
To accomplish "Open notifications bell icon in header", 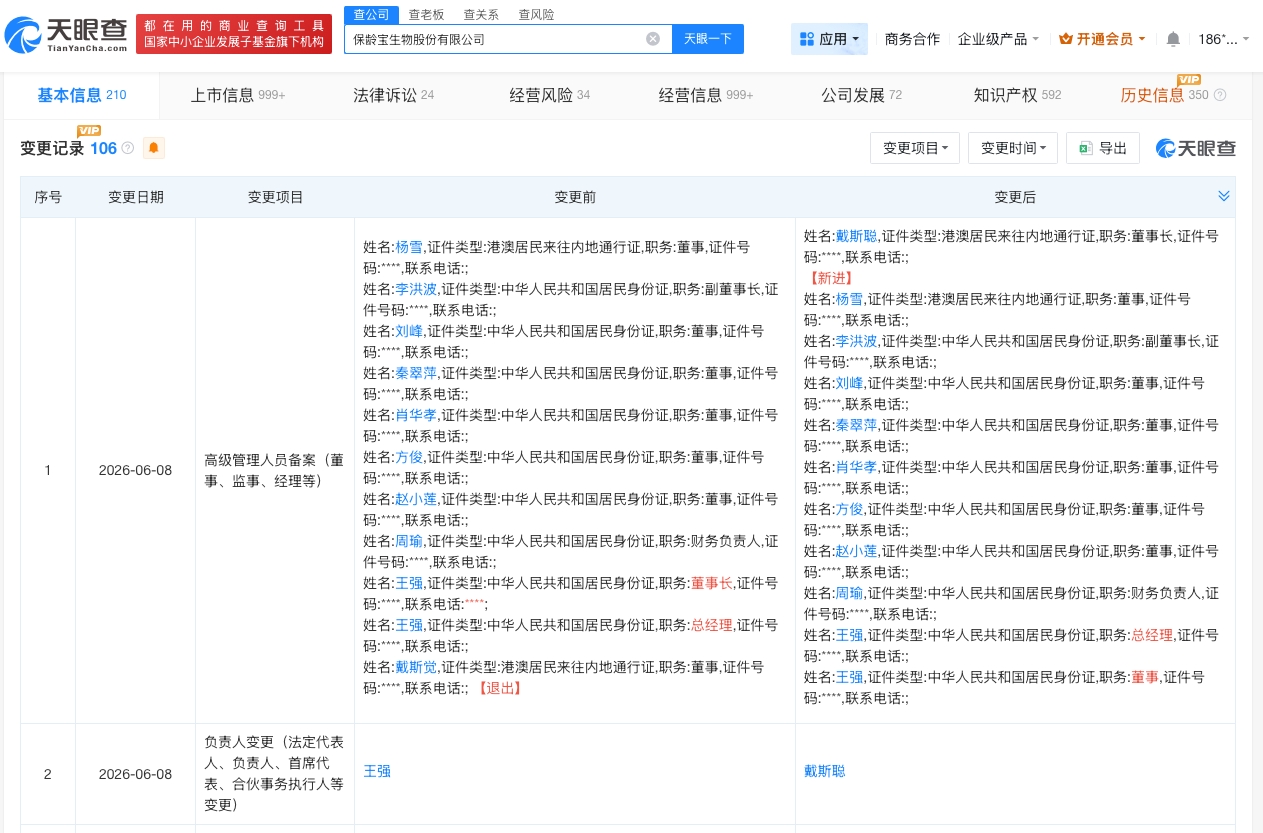I will click(1173, 39).
